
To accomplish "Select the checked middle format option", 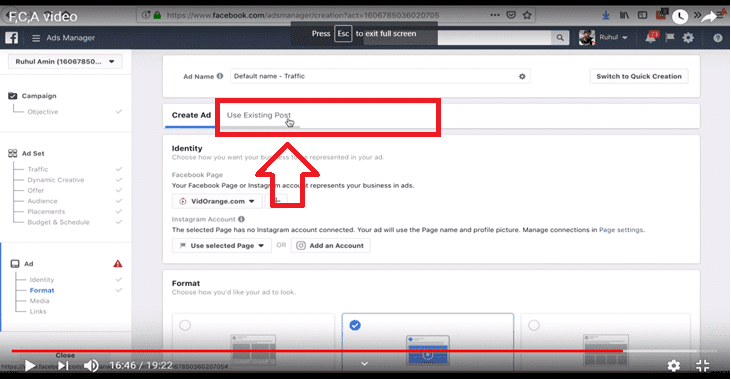I will (355, 325).
